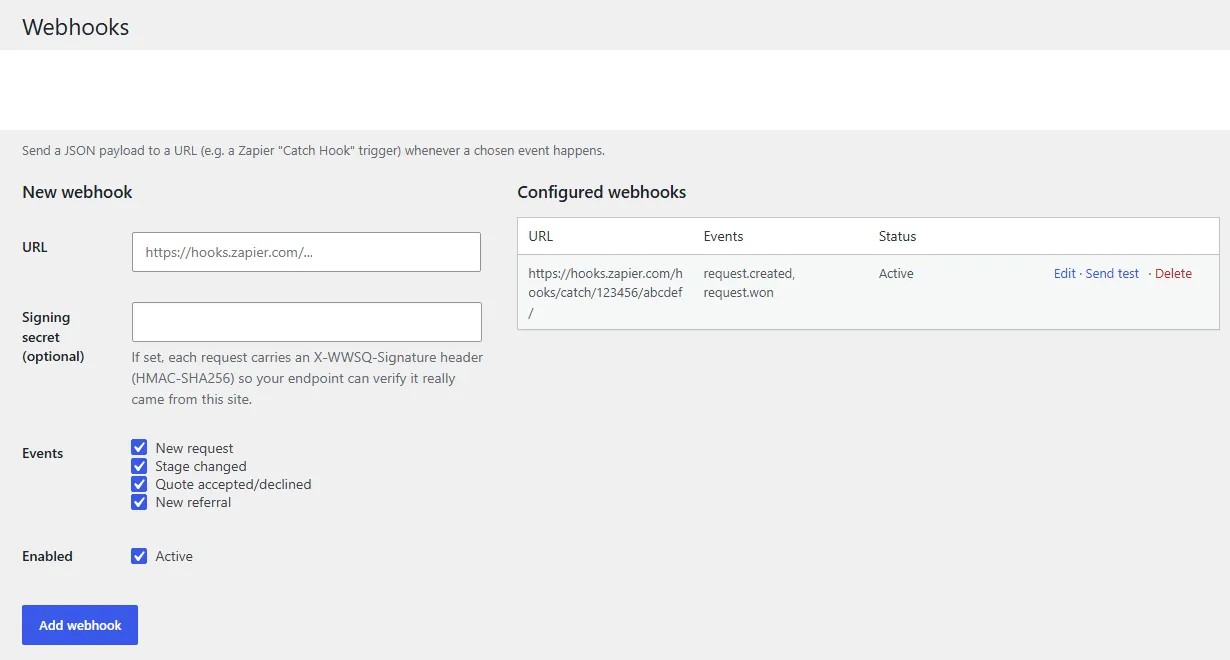Click the Webhooks page title
Screen dimensions: 1230x660
[76, 27]
